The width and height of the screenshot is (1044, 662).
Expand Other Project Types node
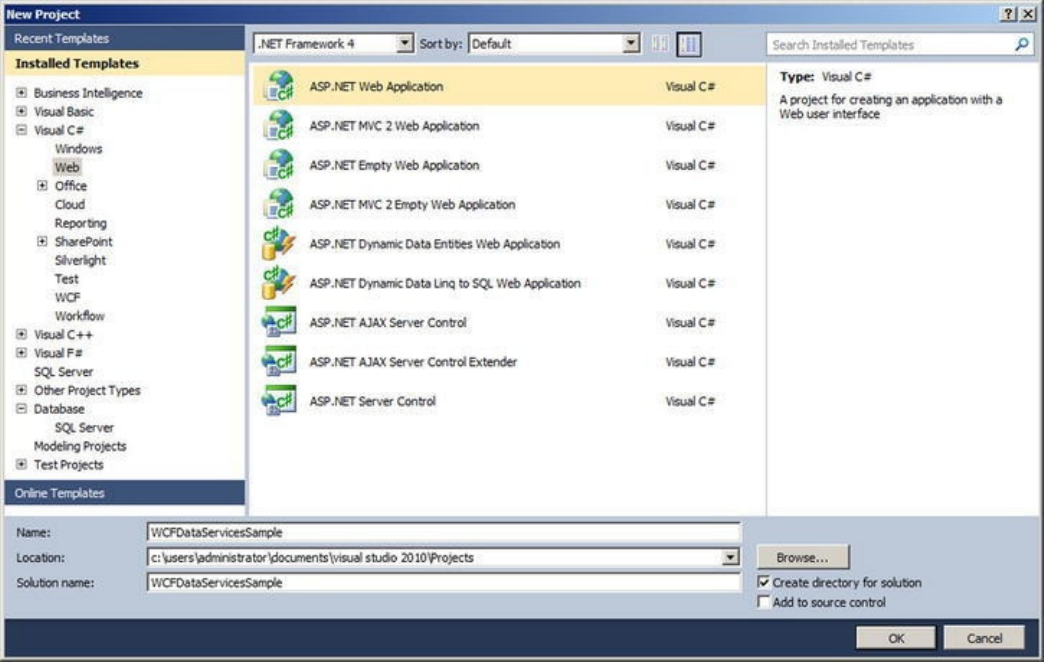21,390
